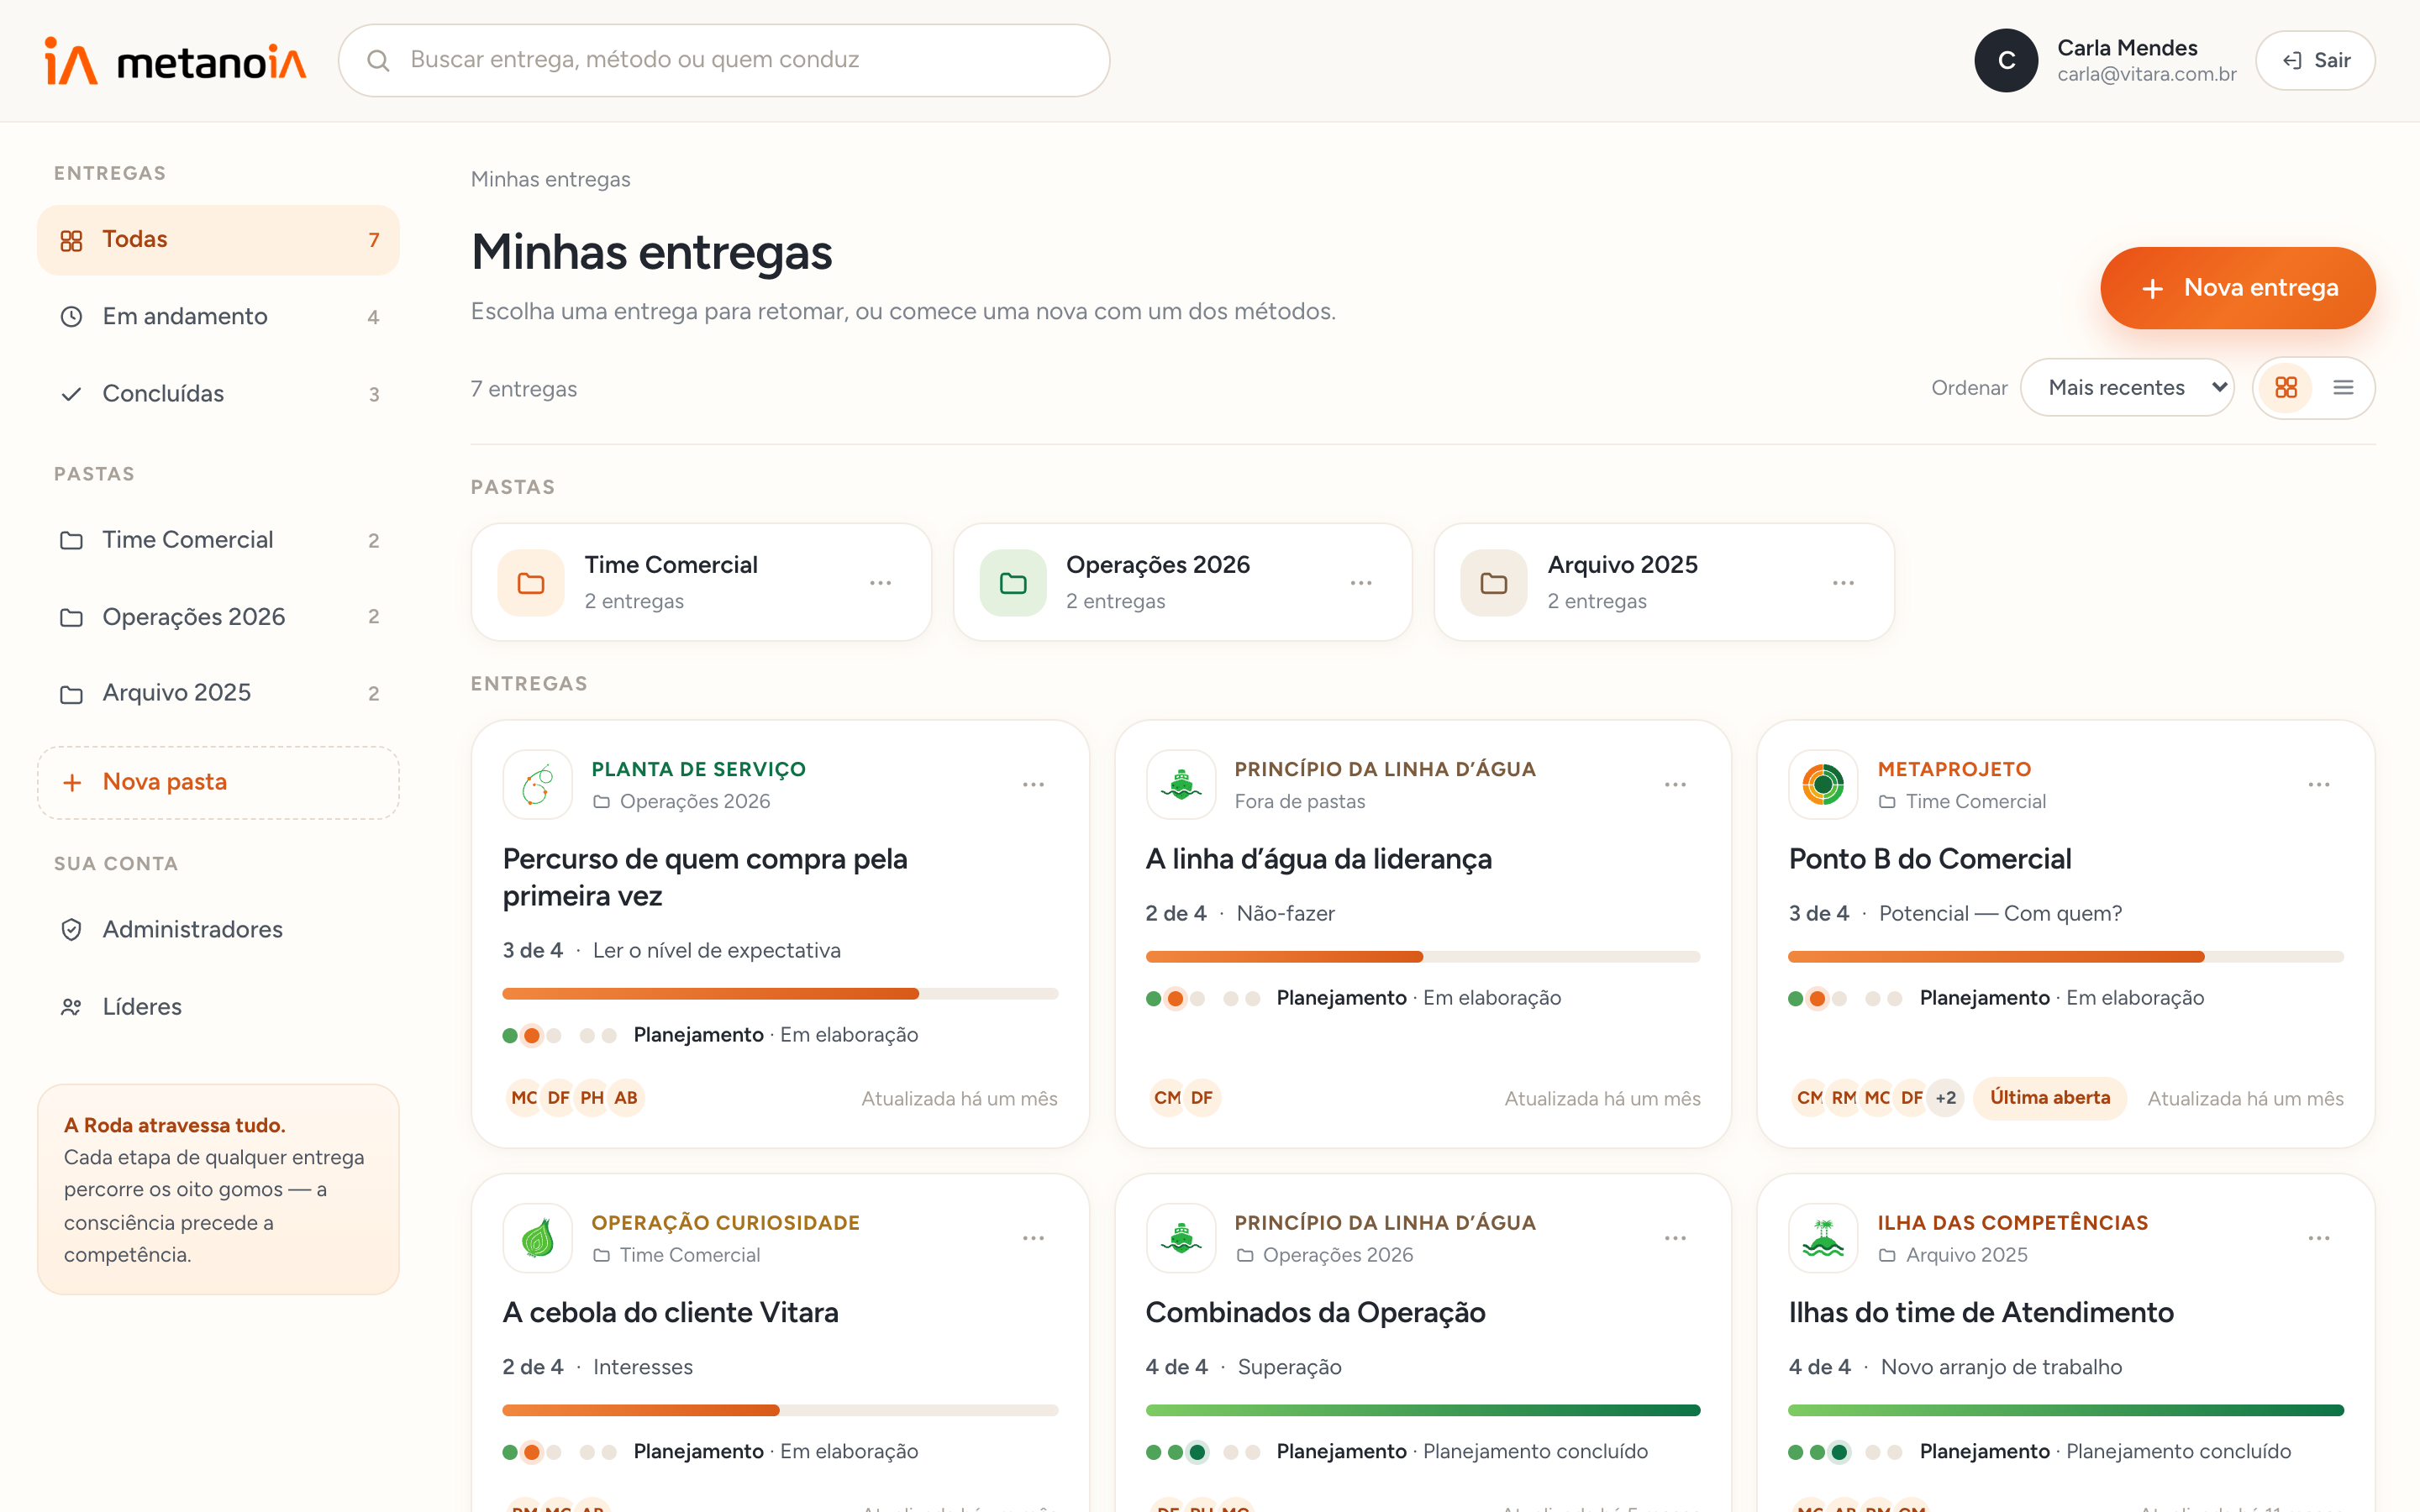
Task: Select Em andamento filter
Action: tap(218, 317)
